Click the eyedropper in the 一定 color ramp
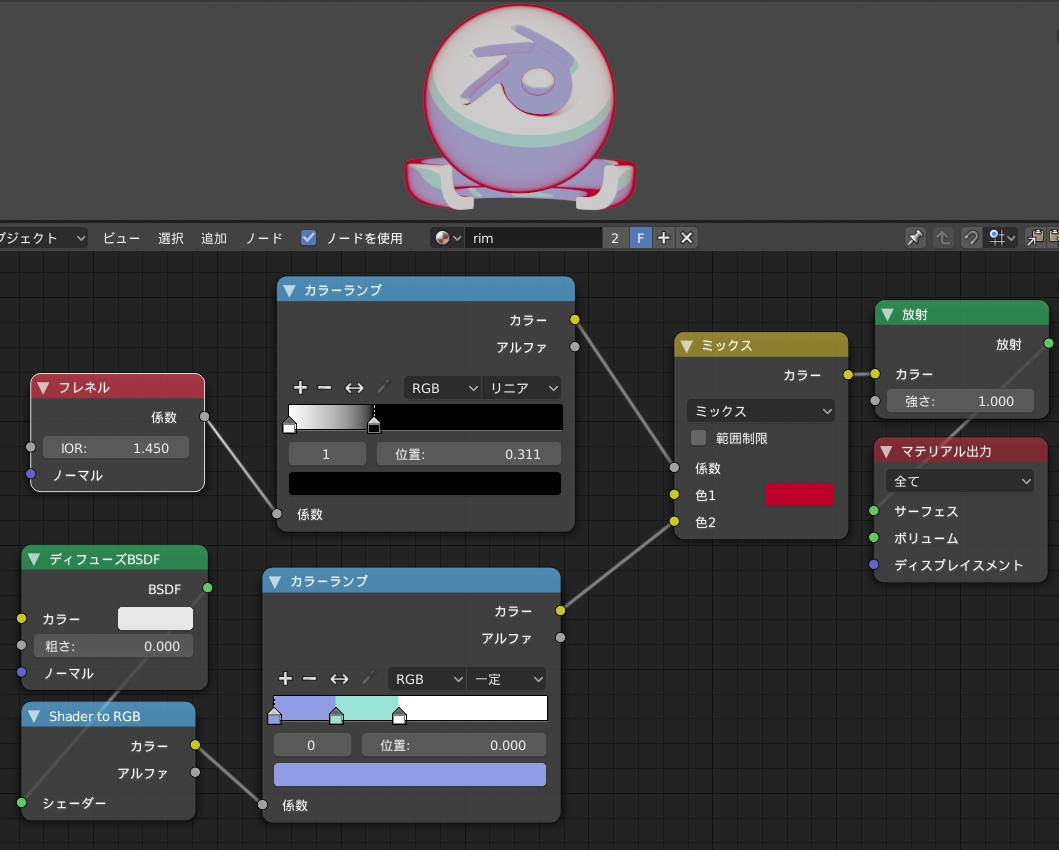Viewport: 1059px width, 850px height. click(369, 678)
